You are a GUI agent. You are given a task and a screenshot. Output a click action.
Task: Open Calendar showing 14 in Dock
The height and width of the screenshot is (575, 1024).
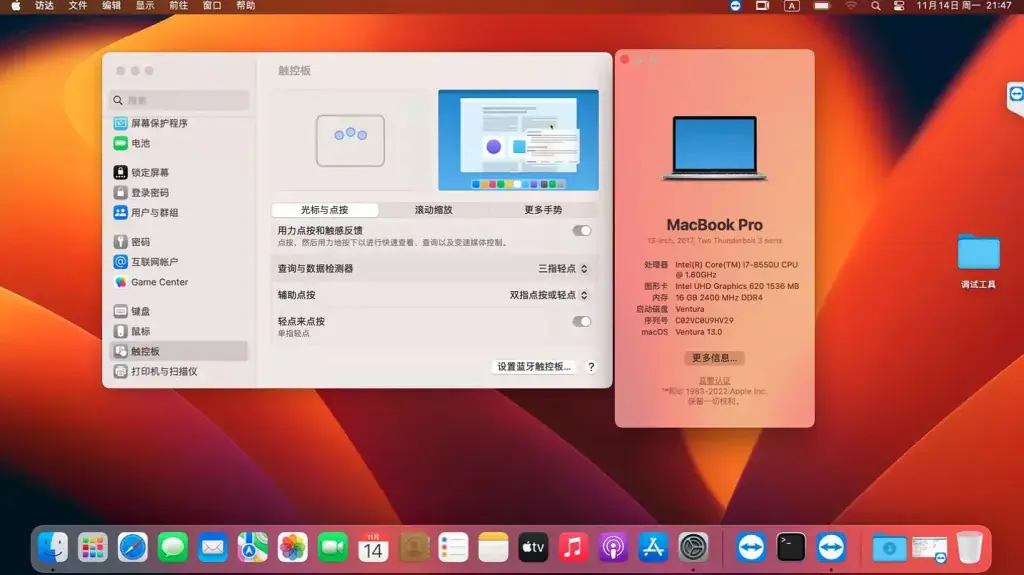point(373,548)
